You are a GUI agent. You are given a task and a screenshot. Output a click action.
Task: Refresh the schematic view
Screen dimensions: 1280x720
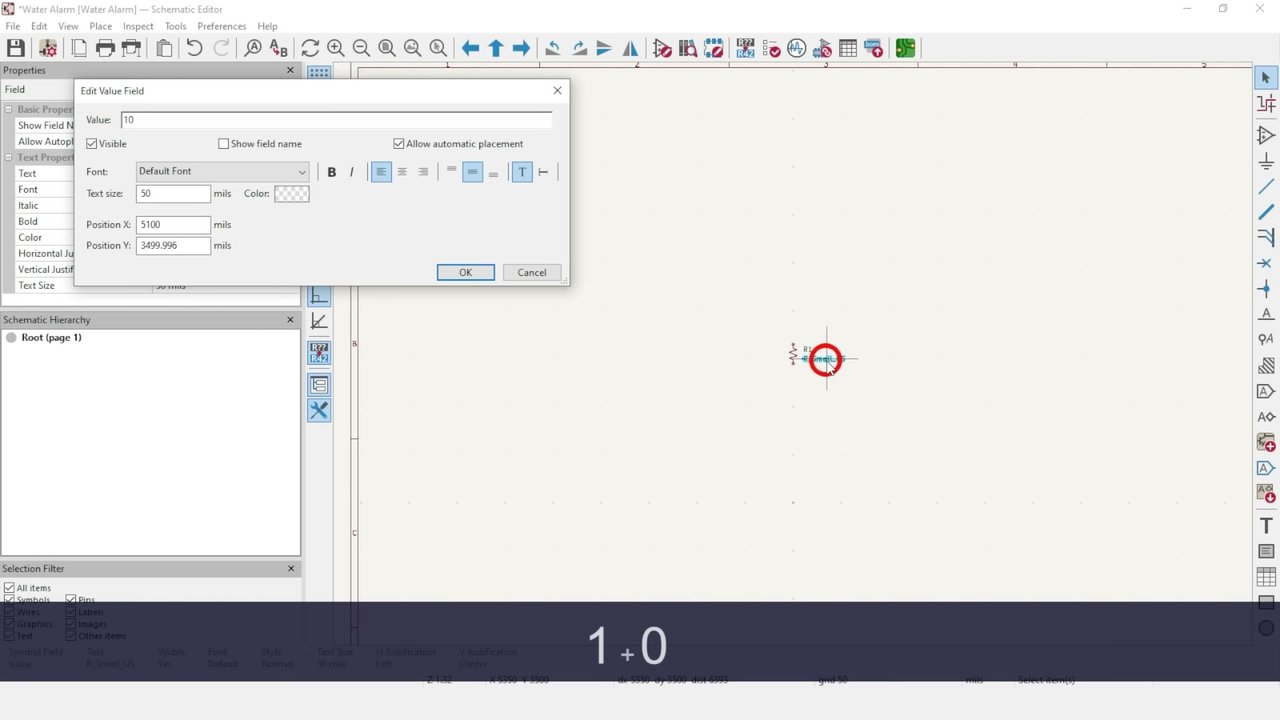[x=310, y=48]
